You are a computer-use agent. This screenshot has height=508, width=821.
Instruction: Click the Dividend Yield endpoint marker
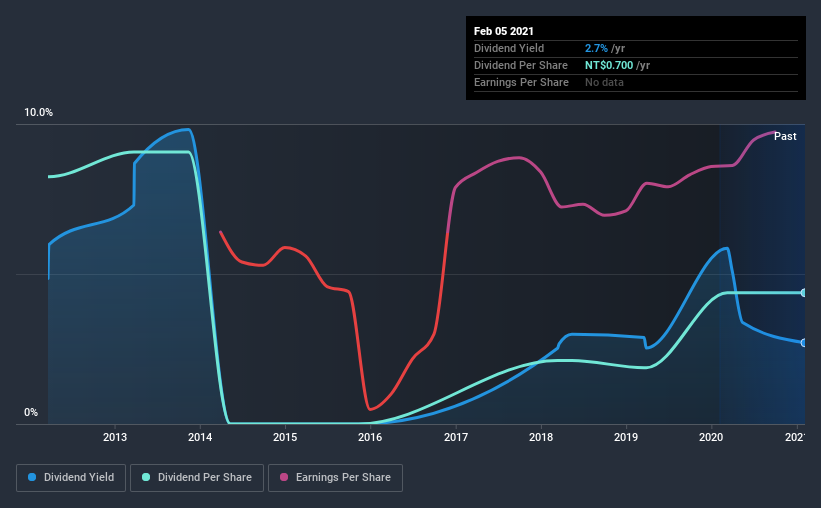pos(803,343)
